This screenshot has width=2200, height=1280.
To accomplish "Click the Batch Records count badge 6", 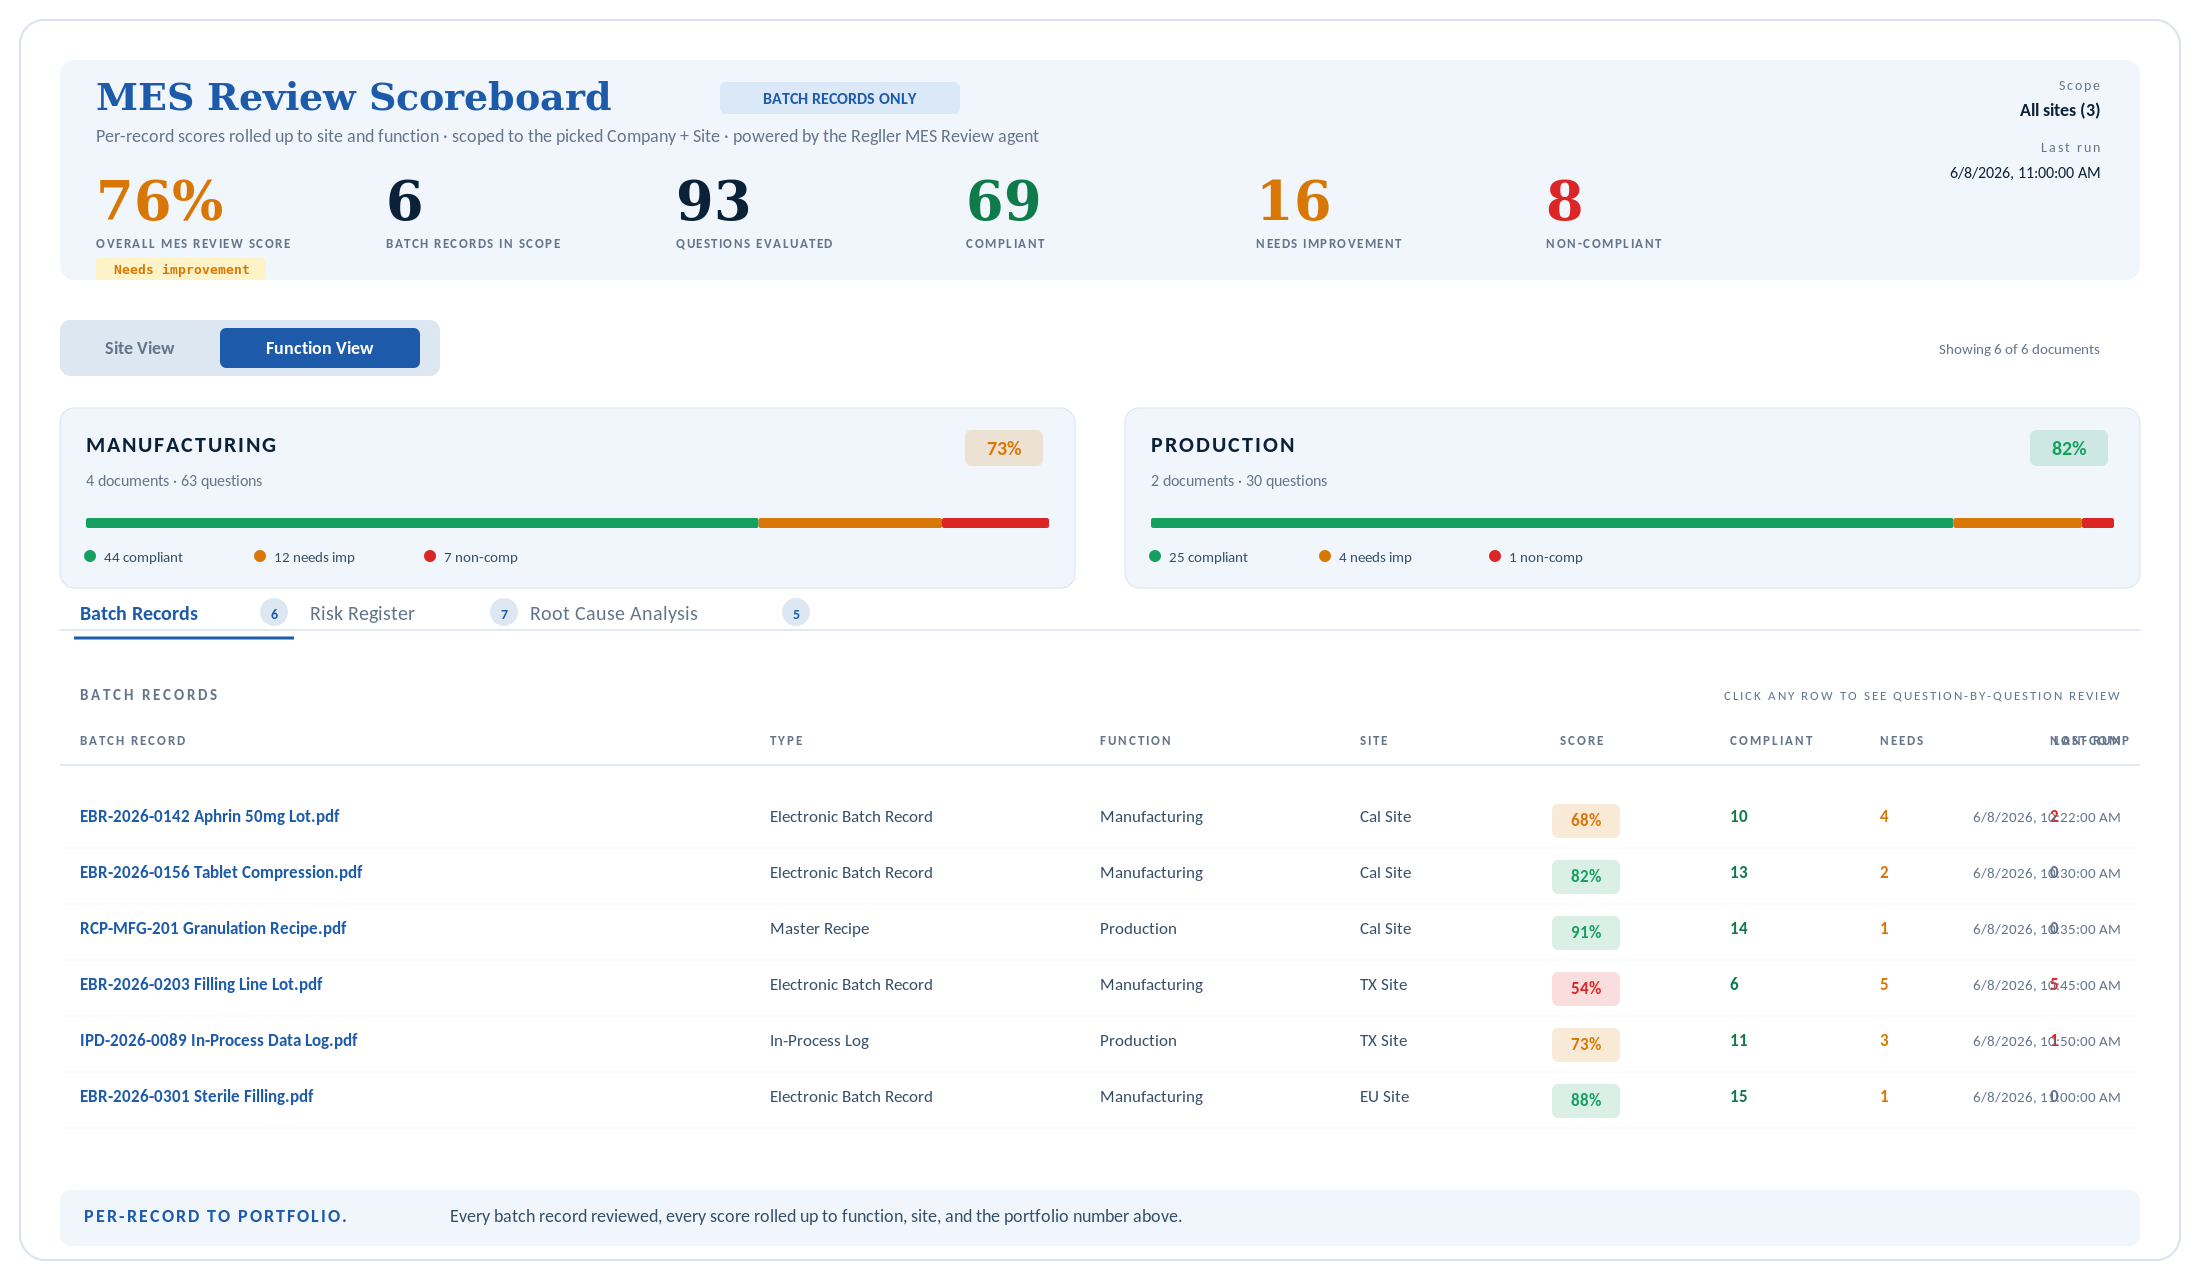I will (274, 613).
